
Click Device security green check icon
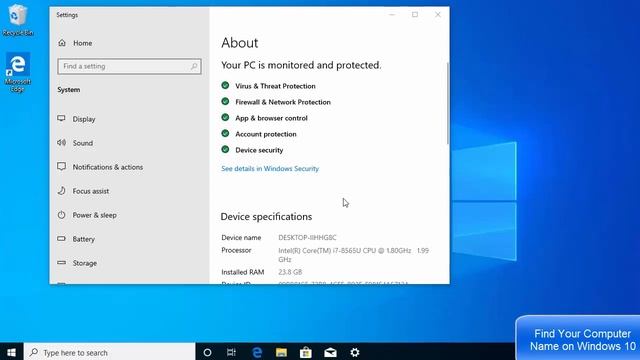tap(225, 149)
